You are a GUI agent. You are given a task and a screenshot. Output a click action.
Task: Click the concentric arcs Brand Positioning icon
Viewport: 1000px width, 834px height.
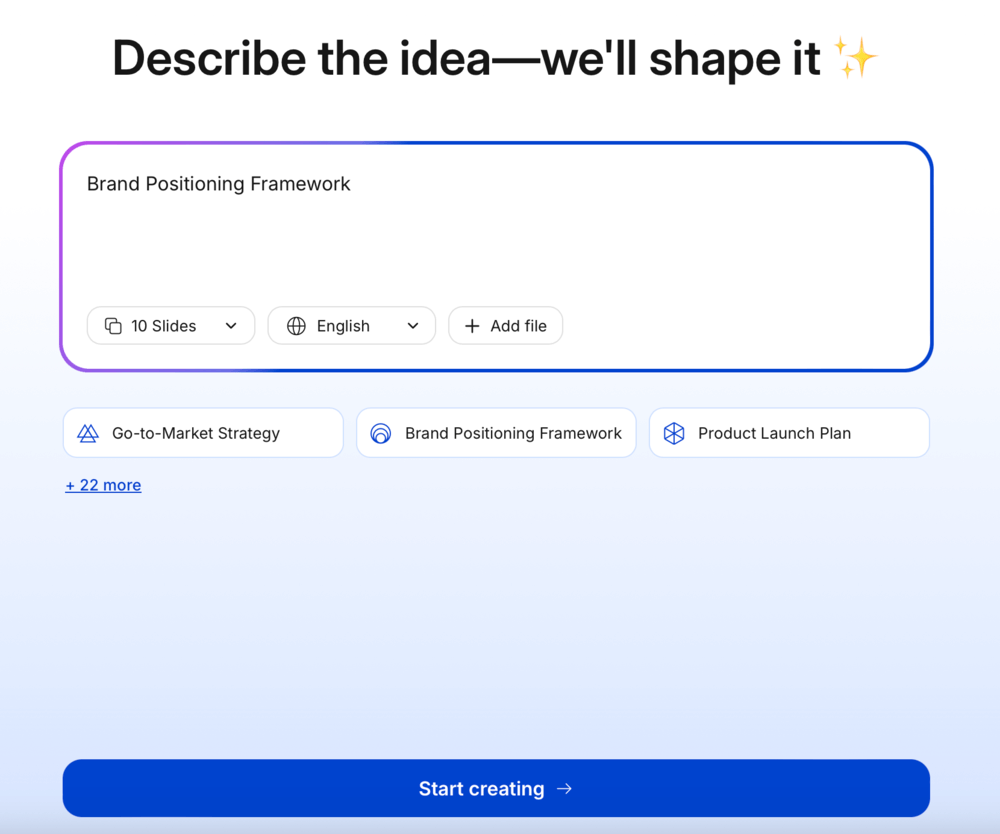[x=381, y=433]
